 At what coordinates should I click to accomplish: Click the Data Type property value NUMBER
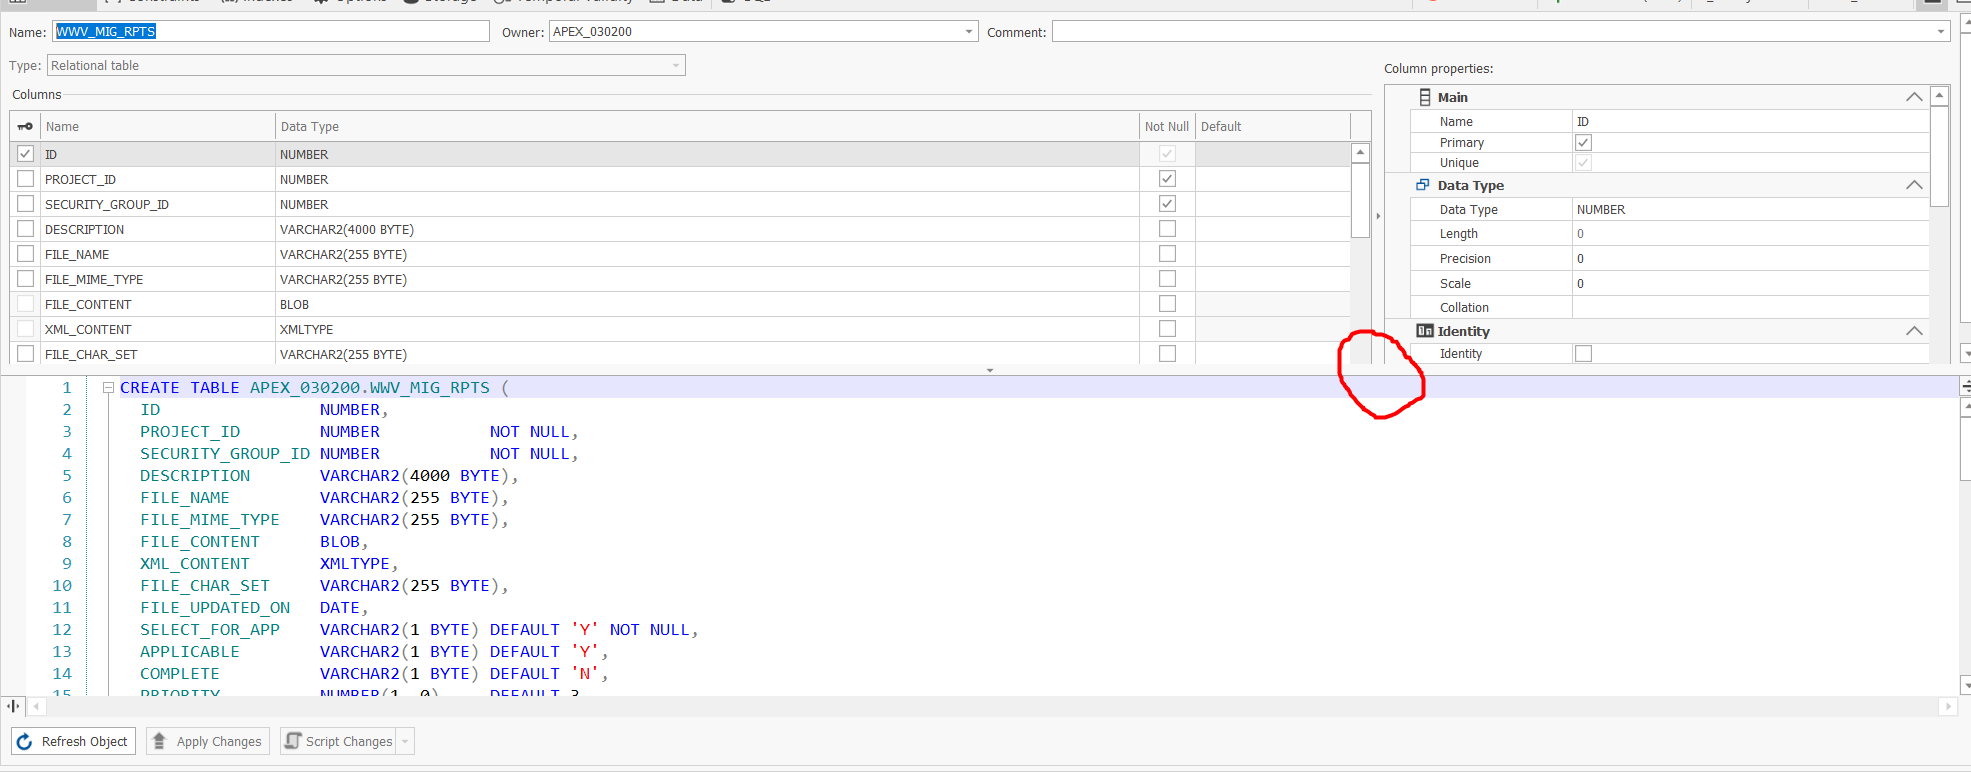1750,210
